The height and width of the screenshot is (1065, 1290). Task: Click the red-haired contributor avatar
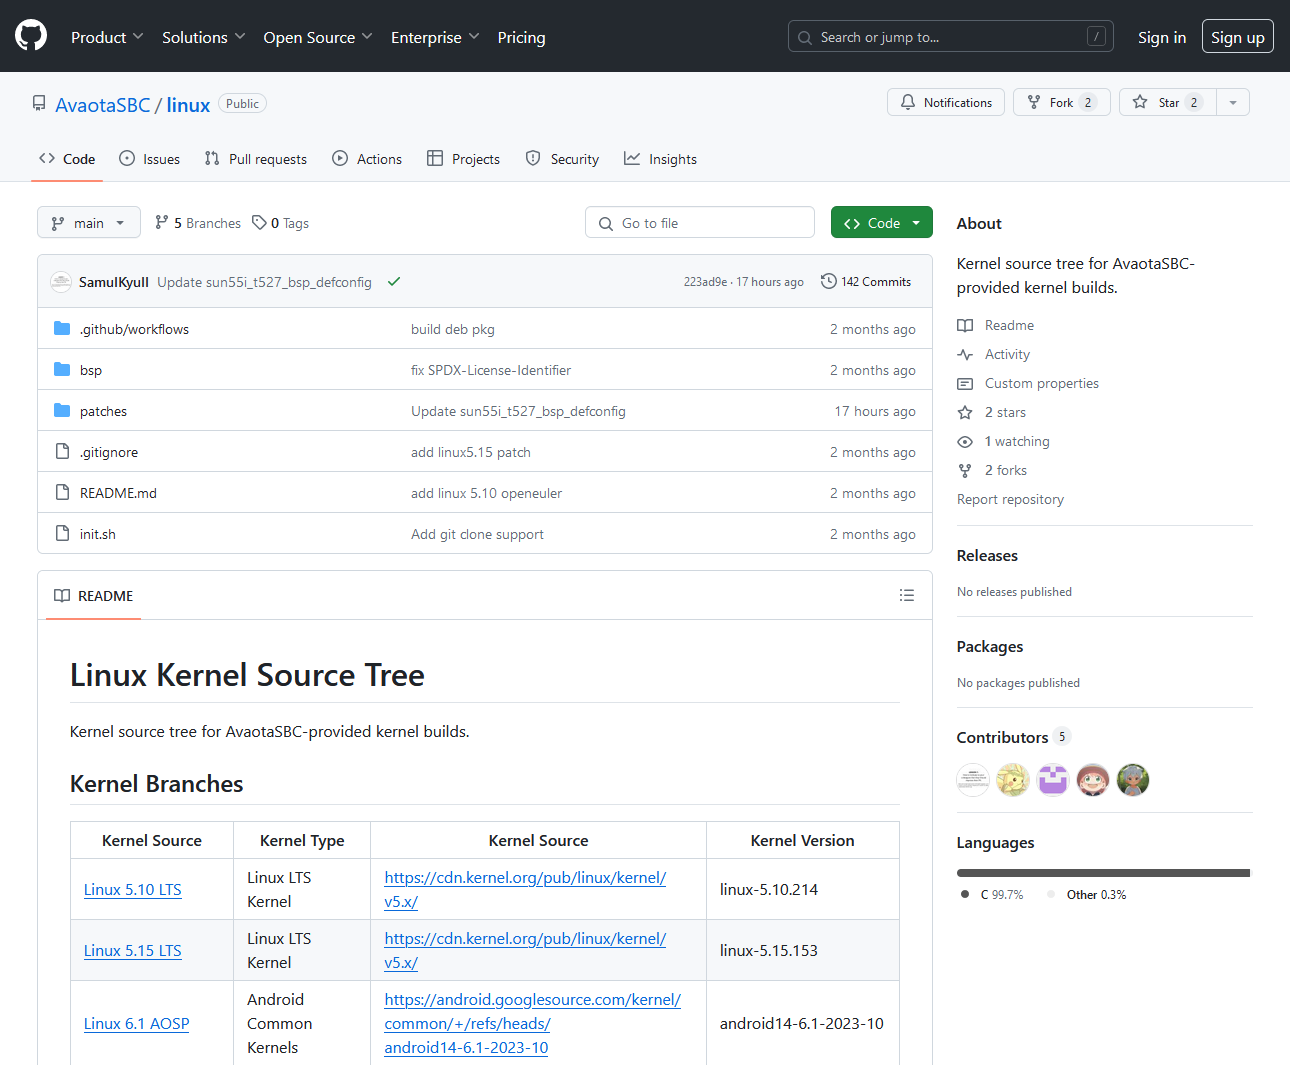point(1093,780)
